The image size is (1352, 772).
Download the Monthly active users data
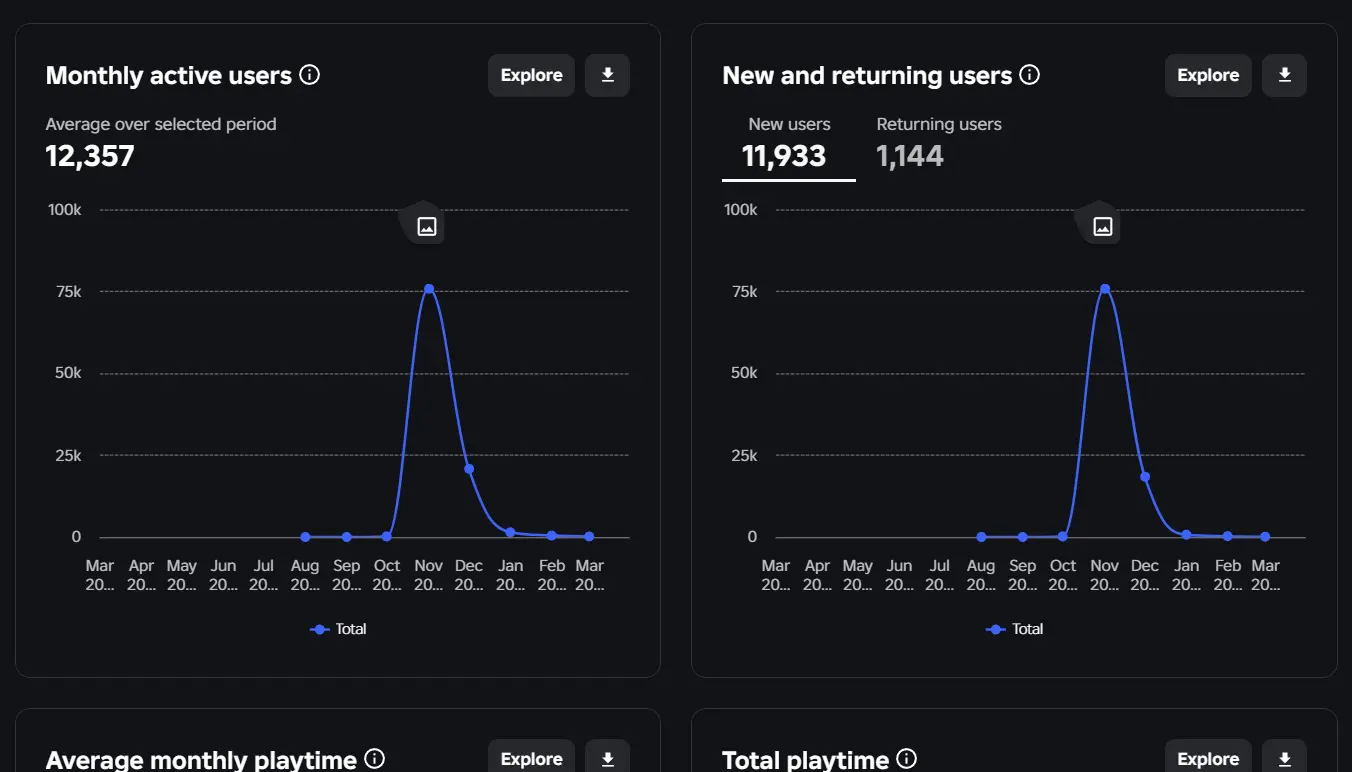pos(607,75)
